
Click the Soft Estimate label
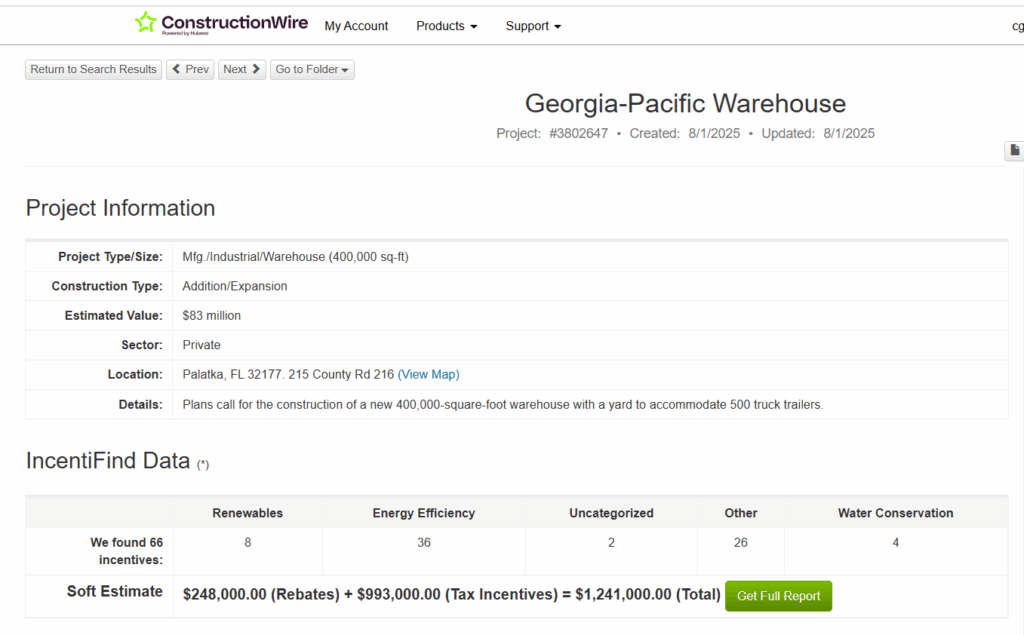114,591
